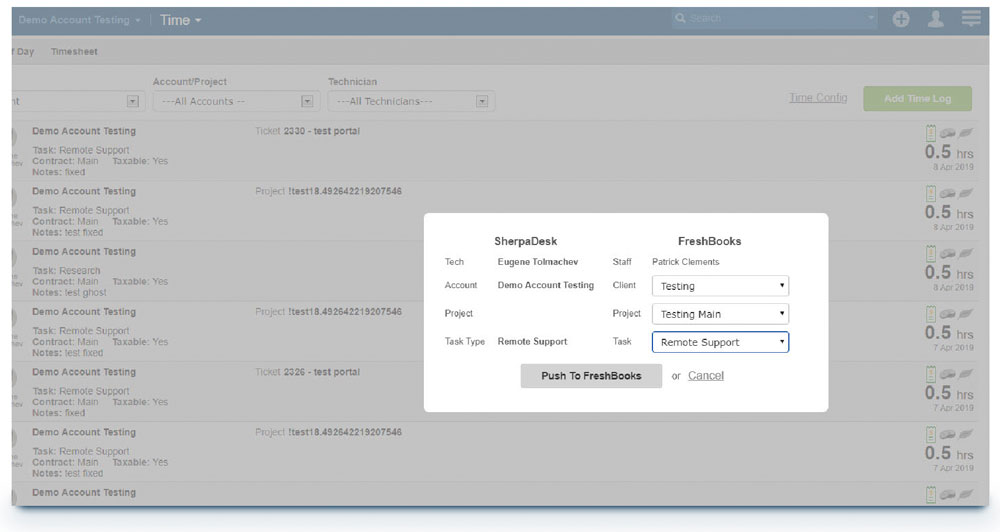Expand the Project dropdown showing Testing Main
Viewport: 1000px width, 532px height.
click(720, 314)
